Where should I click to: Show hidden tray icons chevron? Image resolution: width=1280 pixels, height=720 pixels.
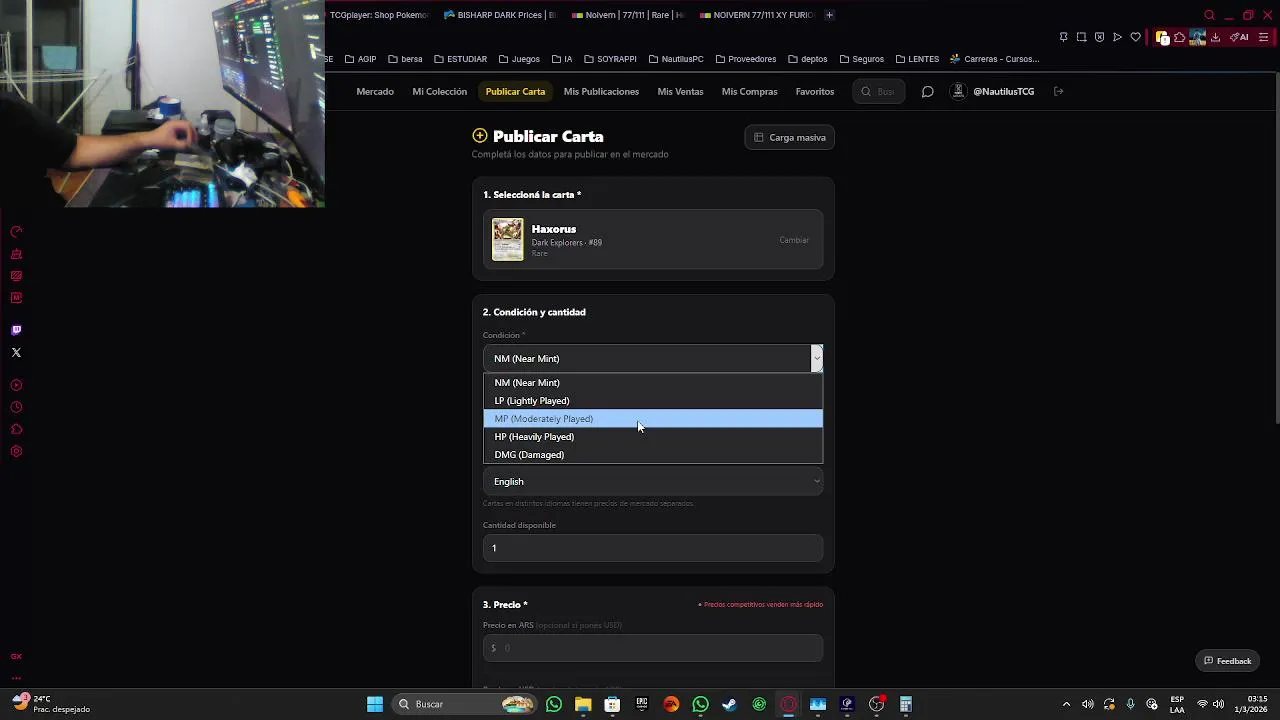point(1066,704)
